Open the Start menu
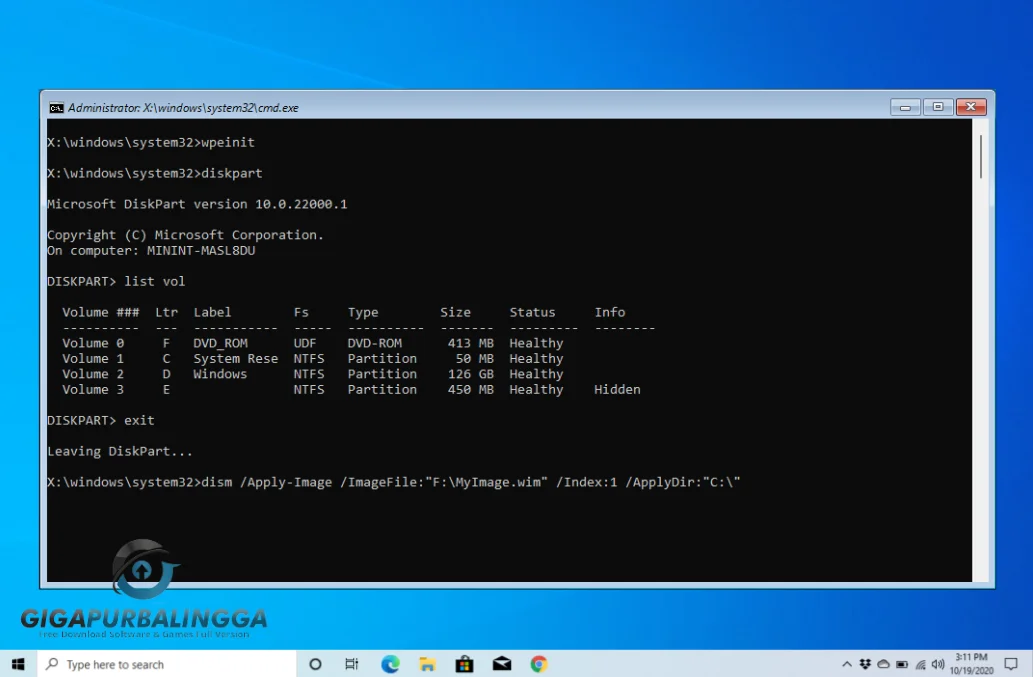This screenshot has height=677, width=1033. (x=17, y=663)
